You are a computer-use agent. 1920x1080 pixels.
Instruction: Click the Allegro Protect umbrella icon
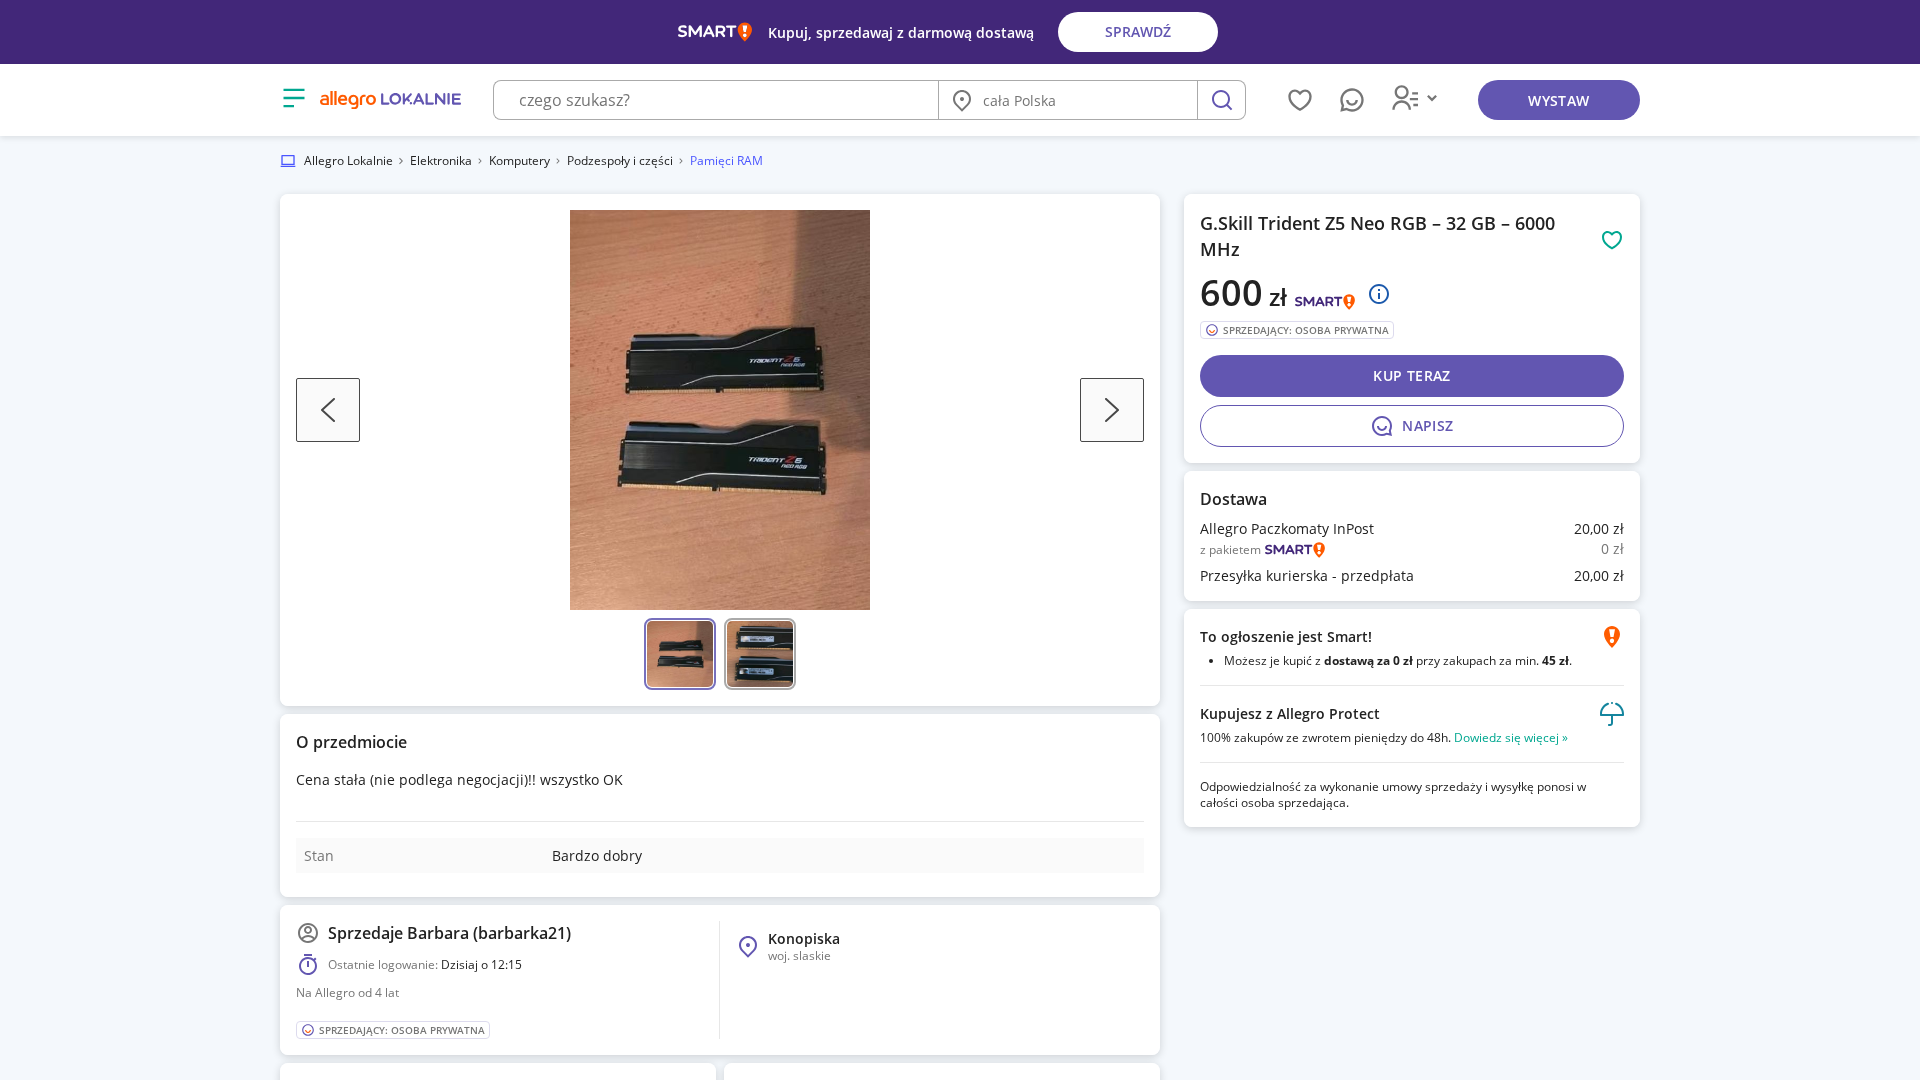[x=1612, y=714]
